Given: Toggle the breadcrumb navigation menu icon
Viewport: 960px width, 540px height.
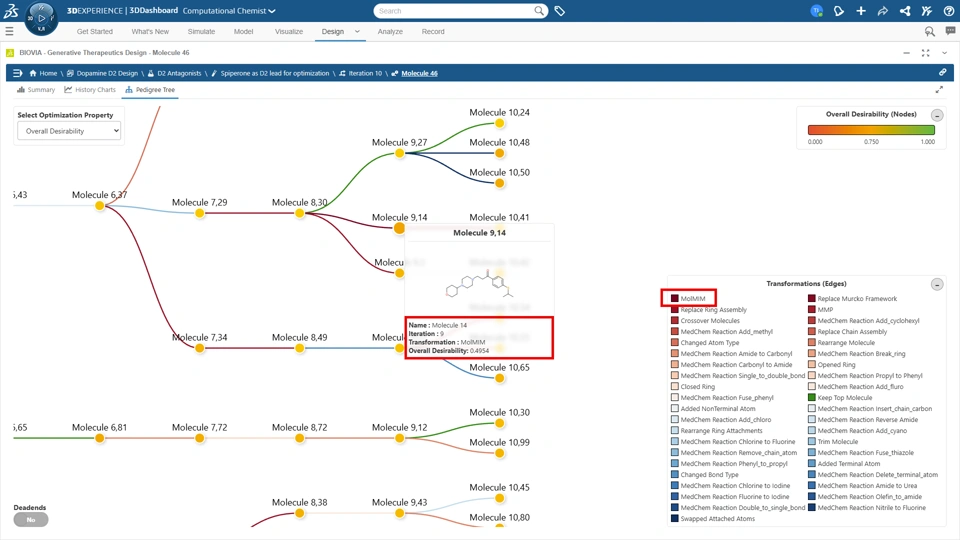Looking at the screenshot, I should point(17,73).
